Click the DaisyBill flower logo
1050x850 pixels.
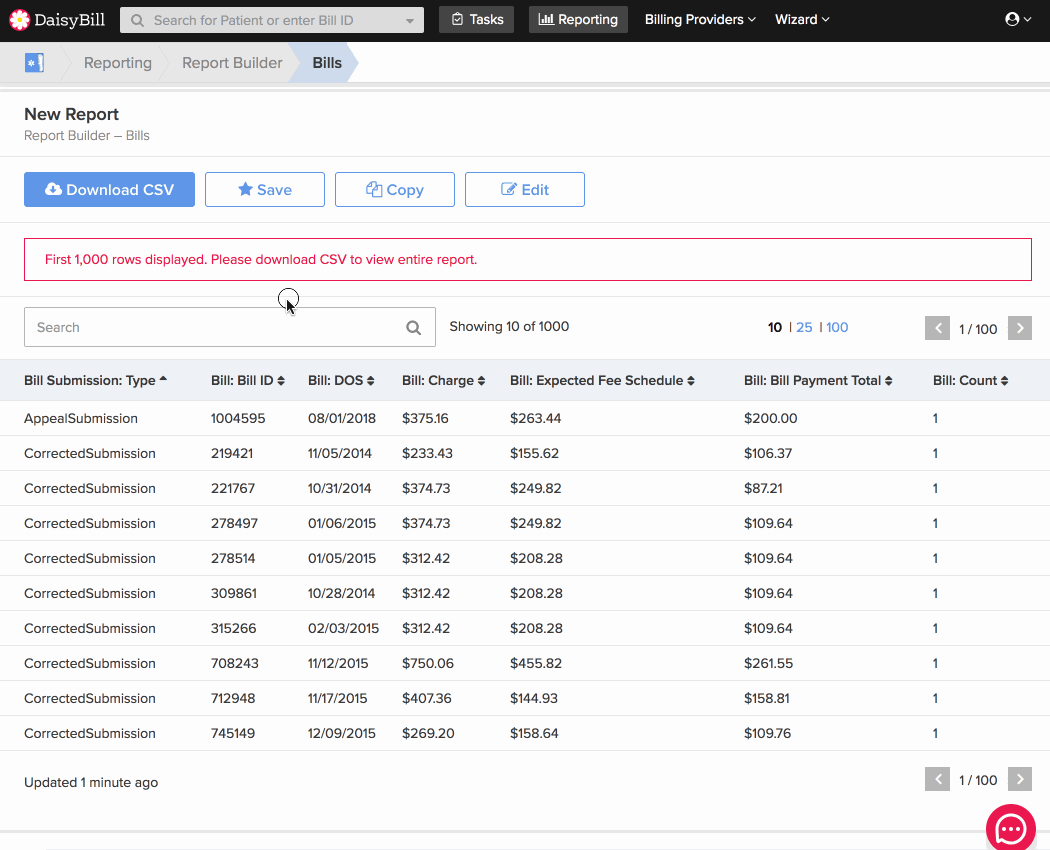click(19, 20)
